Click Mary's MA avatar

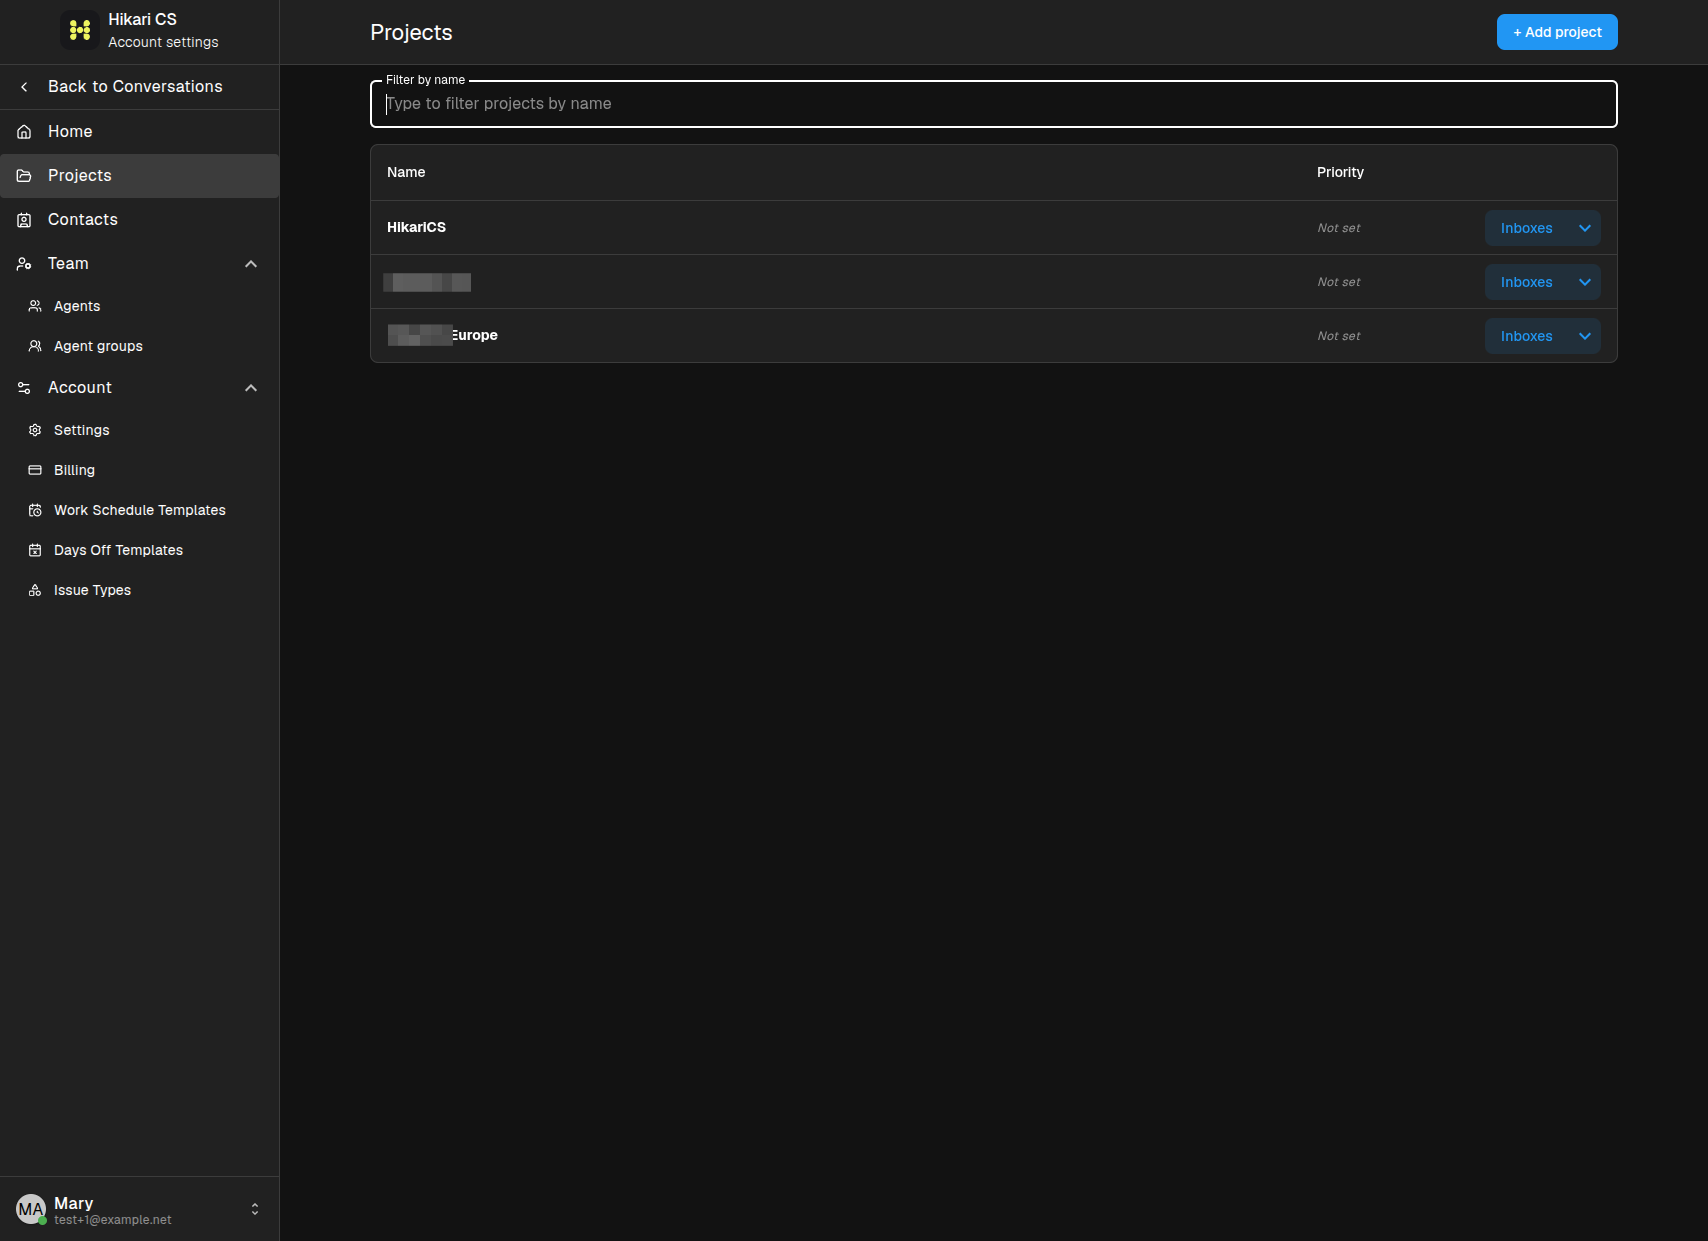click(31, 1209)
